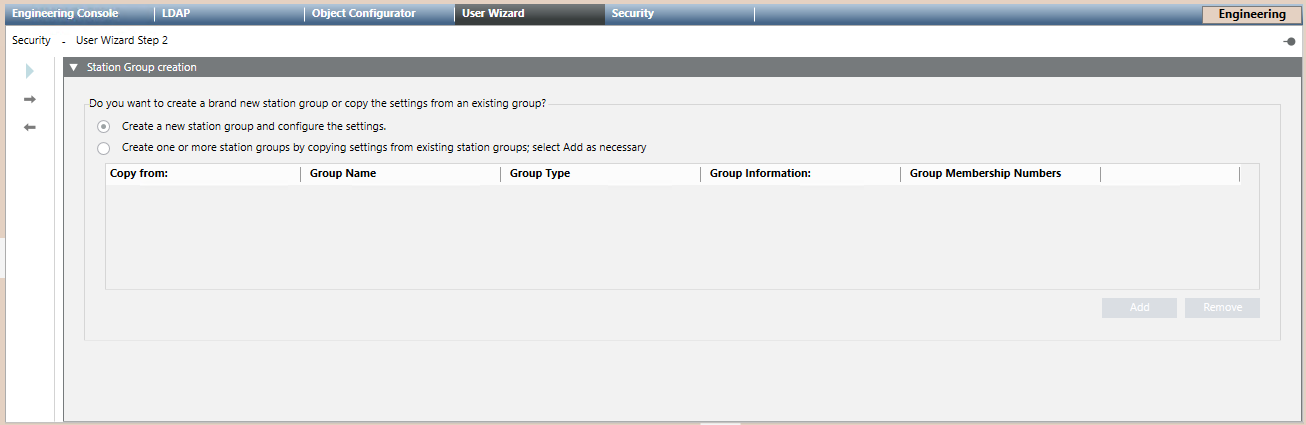Click the Group Name column header

coord(343,174)
